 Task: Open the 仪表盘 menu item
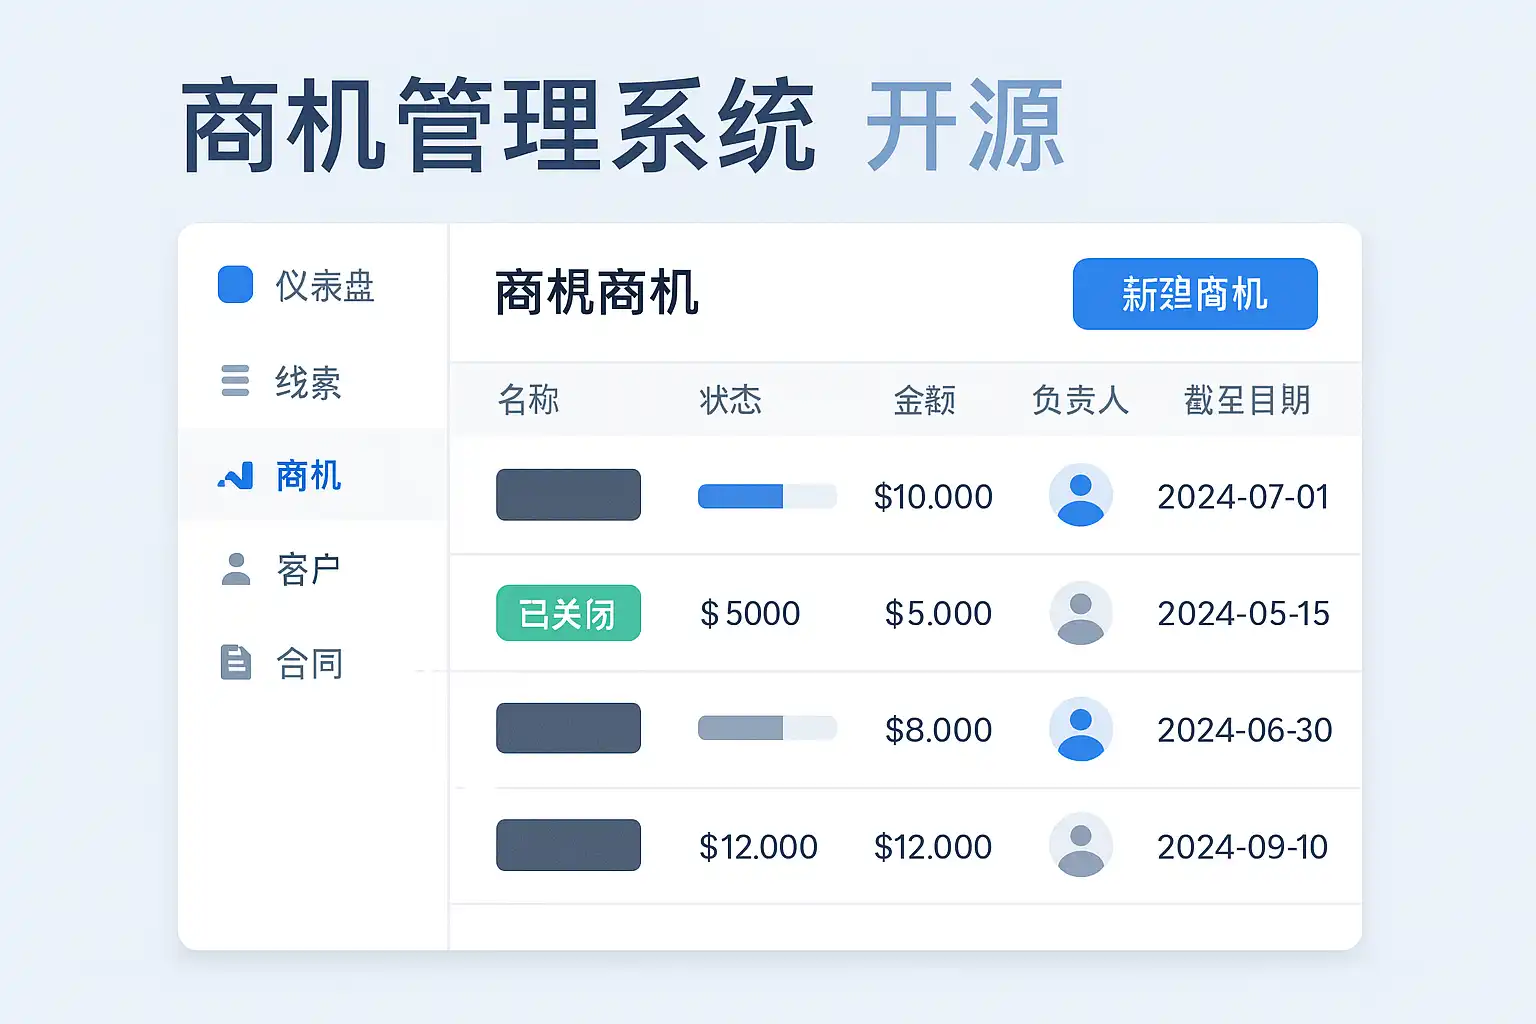click(324, 286)
